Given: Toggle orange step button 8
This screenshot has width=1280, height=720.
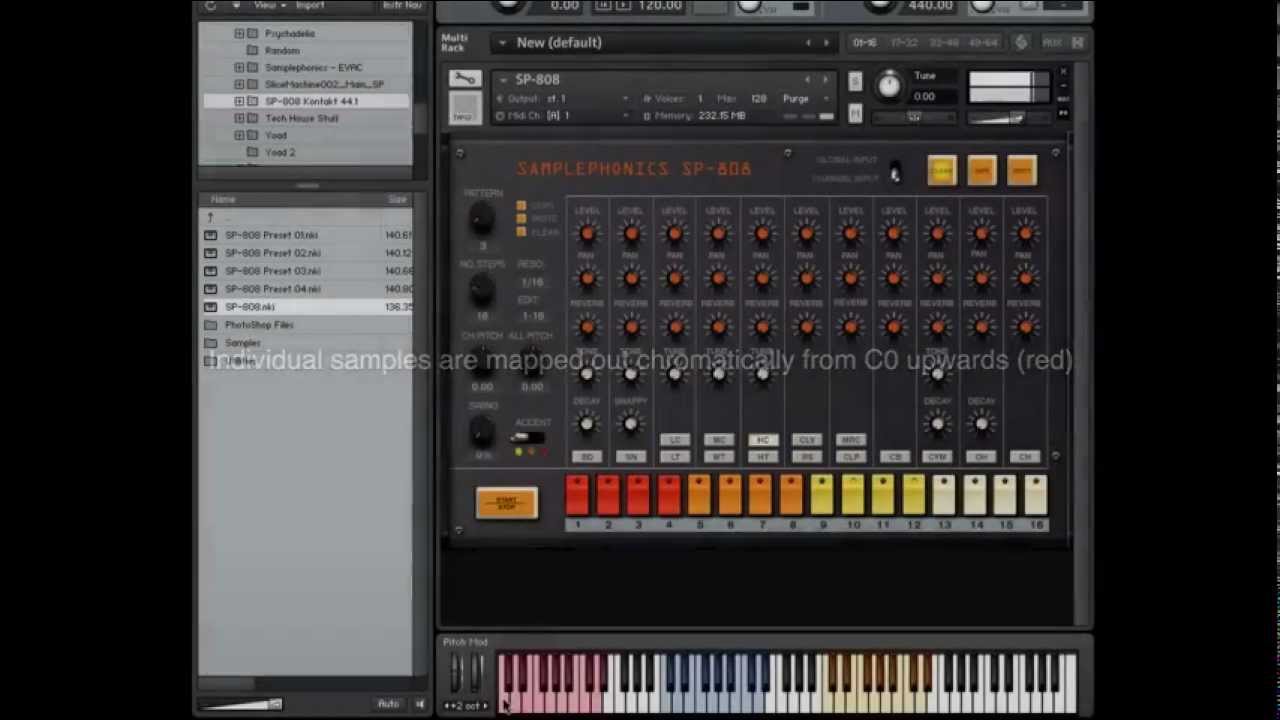Looking at the screenshot, I should click(791, 496).
